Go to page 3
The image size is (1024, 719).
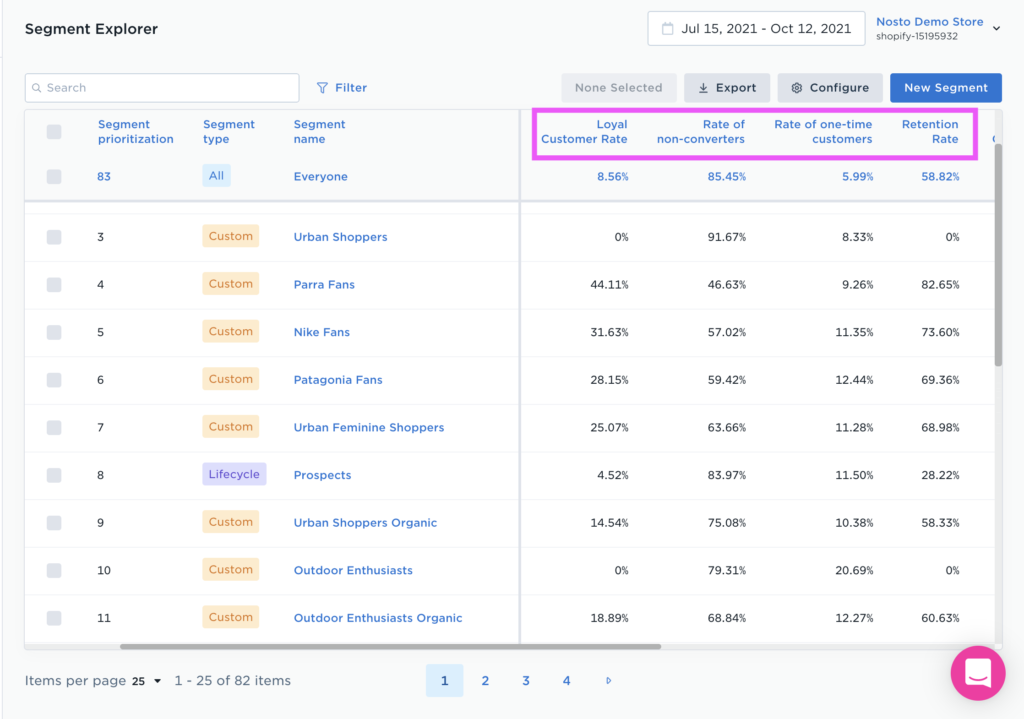point(526,680)
